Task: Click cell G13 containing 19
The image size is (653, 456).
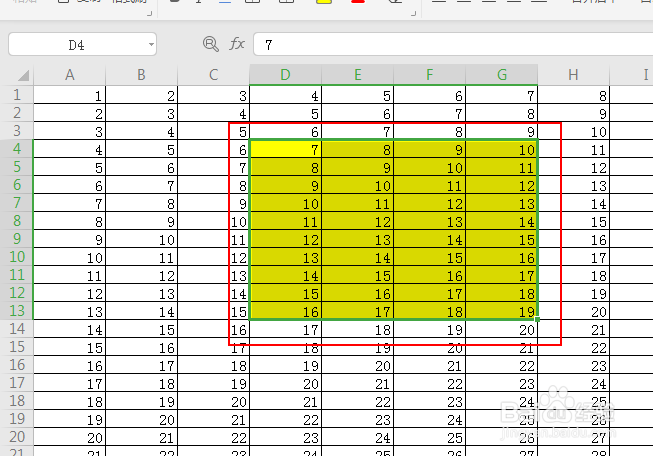Action: (x=502, y=311)
